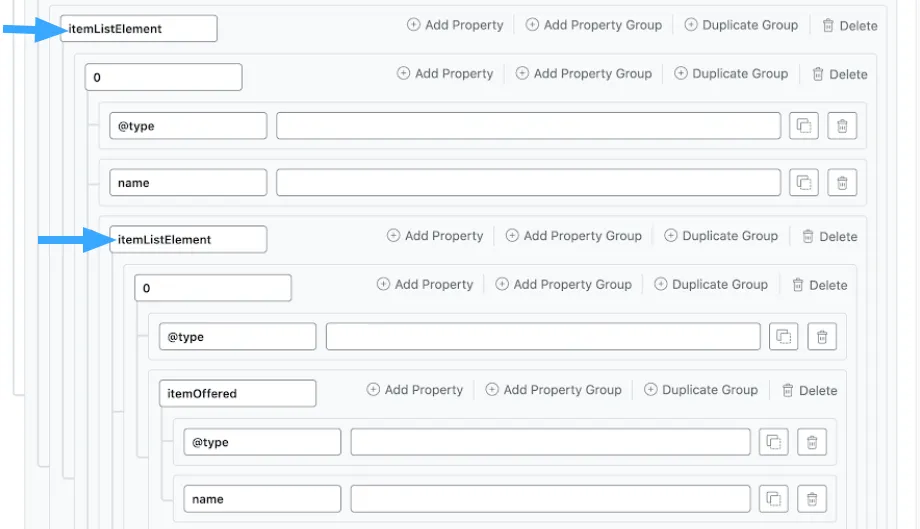The image size is (920, 529).
Task: Duplicate the @type row just above itemOffered
Action: tap(783, 337)
